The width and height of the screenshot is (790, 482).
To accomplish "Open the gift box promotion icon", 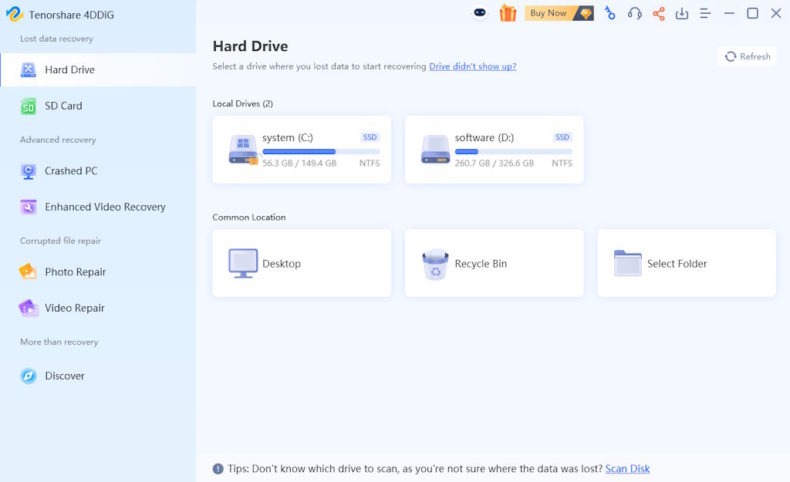I will point(507,13).
